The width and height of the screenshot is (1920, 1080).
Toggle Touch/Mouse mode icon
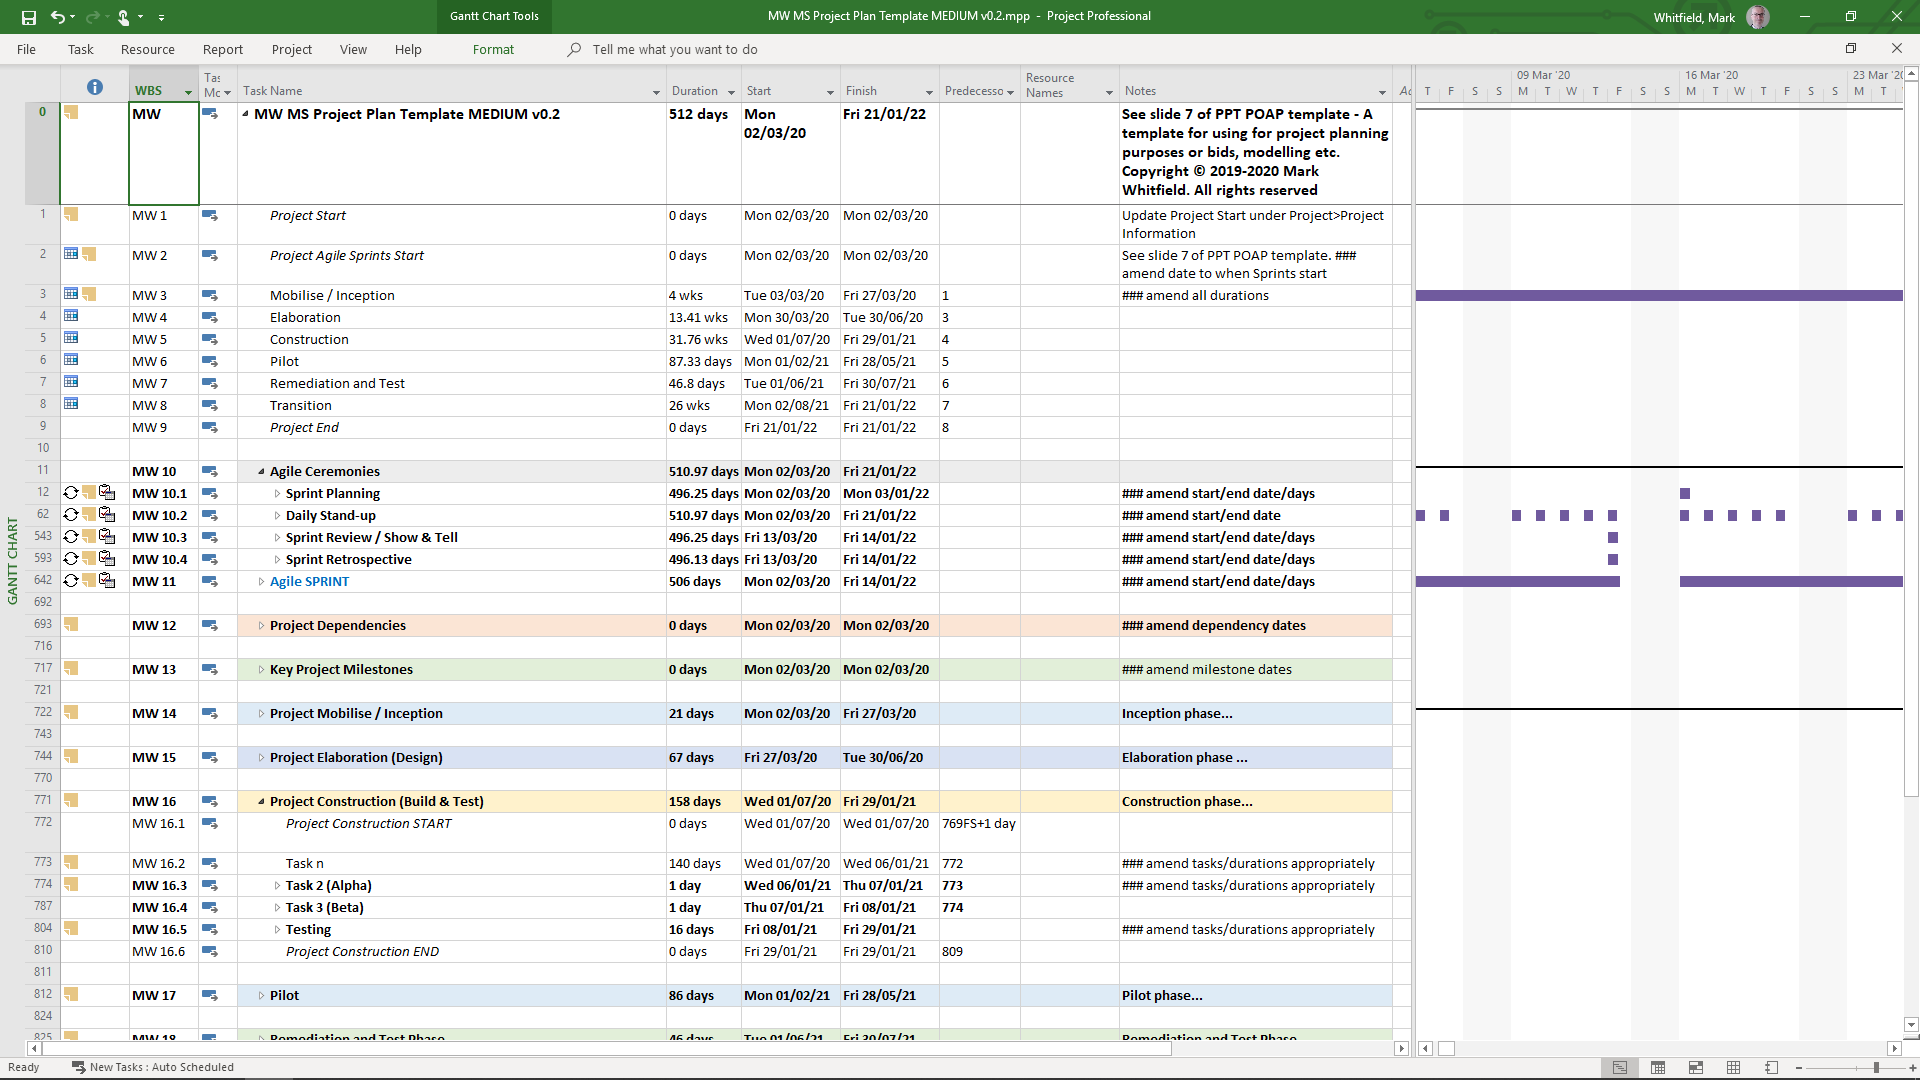[124, 17]
